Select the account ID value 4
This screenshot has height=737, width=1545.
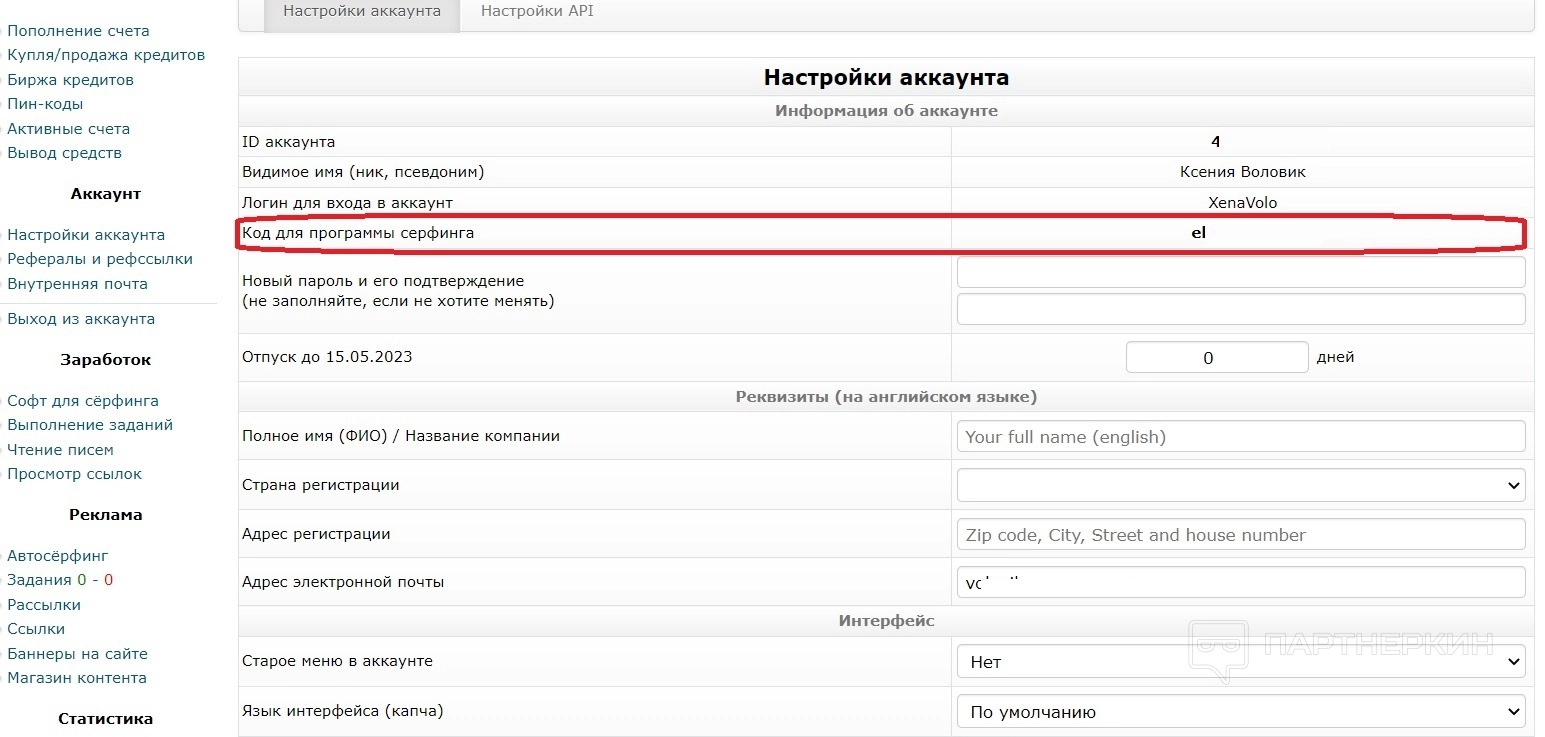pyautogui.click(x=1215, y=142)
